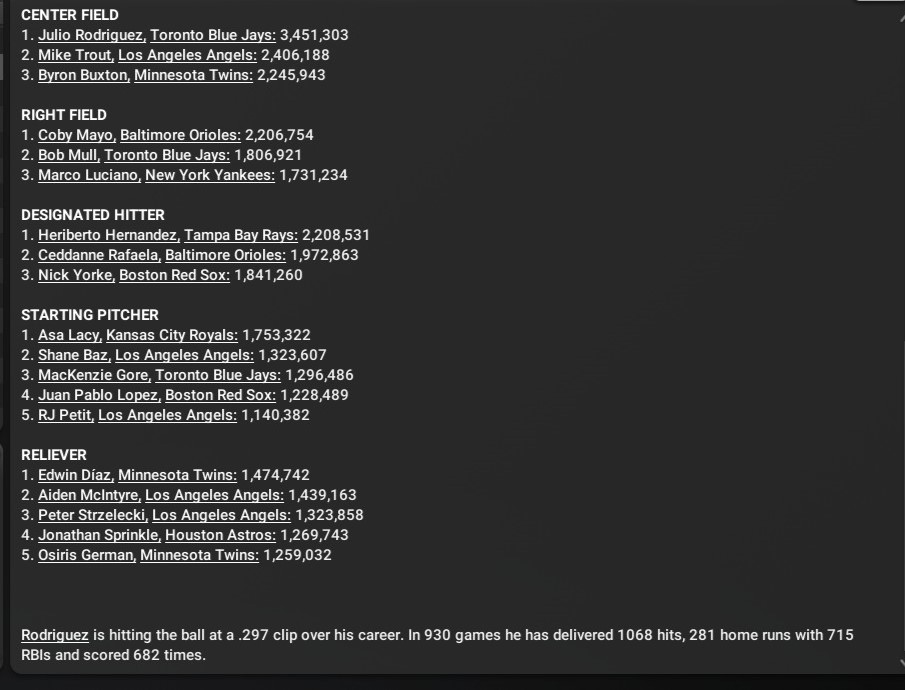Image resolution: width=905 pixels, height=690 pixels.
Task: Click Marco Luciano's name
Action: point(89,175)
